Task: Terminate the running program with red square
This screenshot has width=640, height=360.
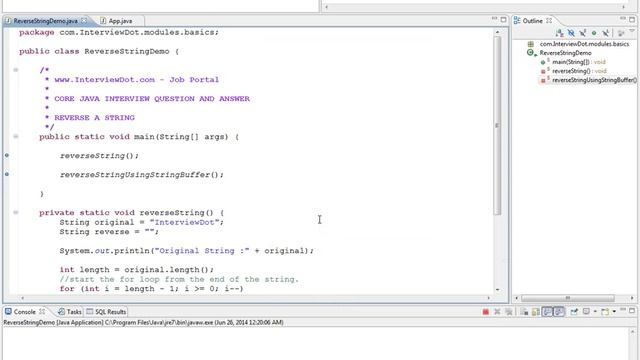Action: (x=486, y=312)
